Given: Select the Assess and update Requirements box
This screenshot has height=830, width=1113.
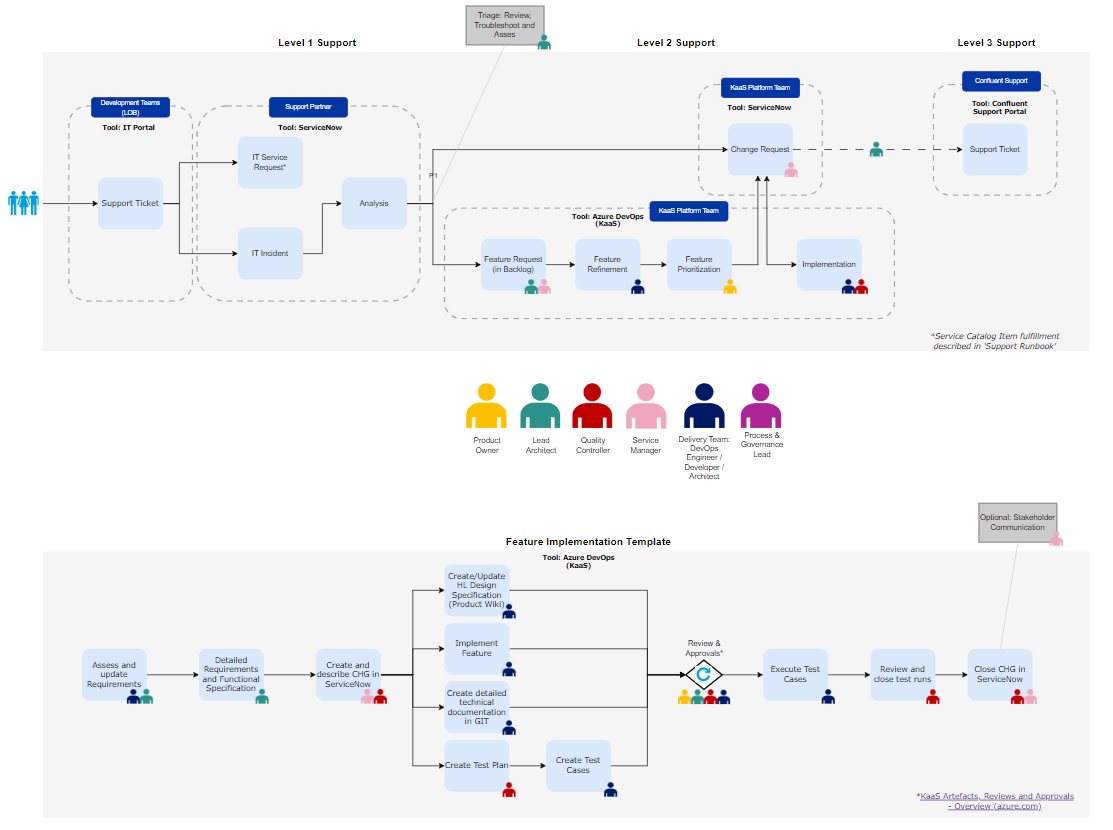Looking at the screenshot, I should coord(114,675).
